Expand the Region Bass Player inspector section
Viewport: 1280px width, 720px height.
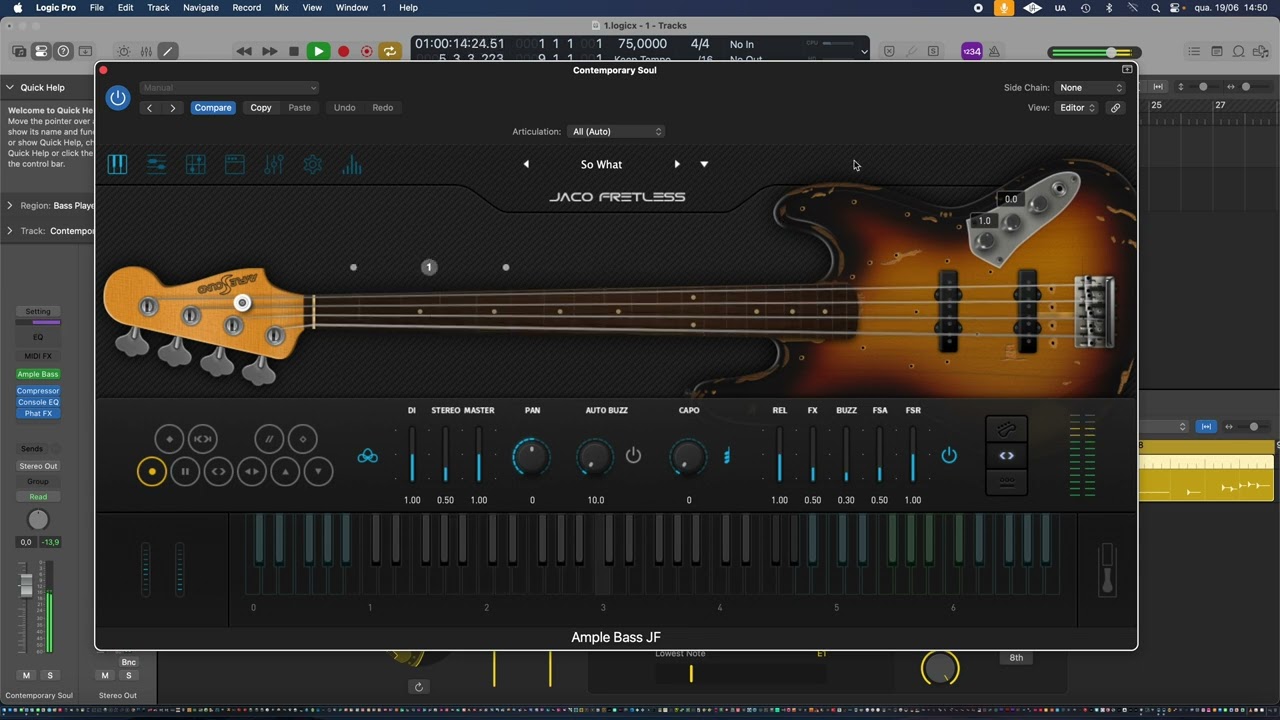tap(10, 206)
